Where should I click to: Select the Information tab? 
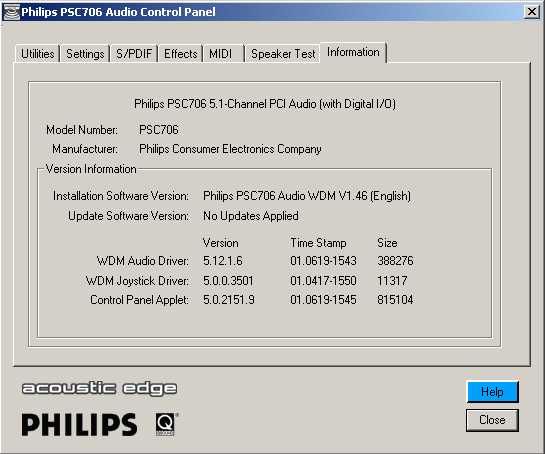tap(353, 52)
